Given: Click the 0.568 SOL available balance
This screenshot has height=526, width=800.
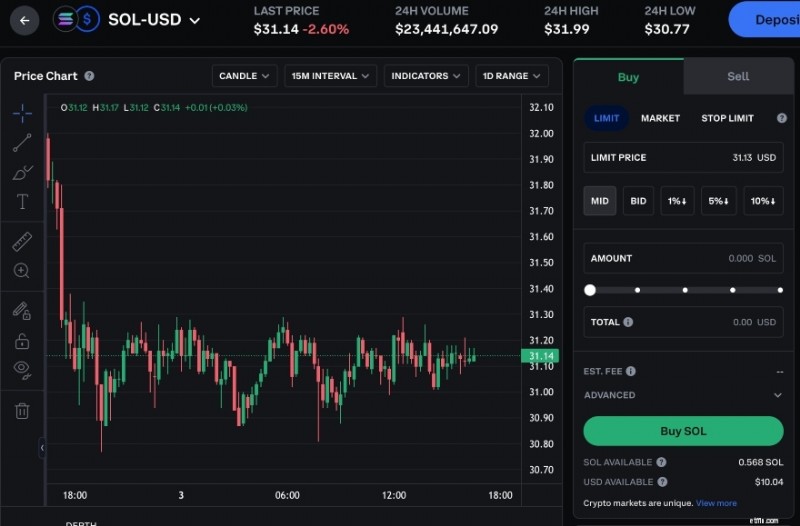Looking at the screenshot, I should 760,462.
